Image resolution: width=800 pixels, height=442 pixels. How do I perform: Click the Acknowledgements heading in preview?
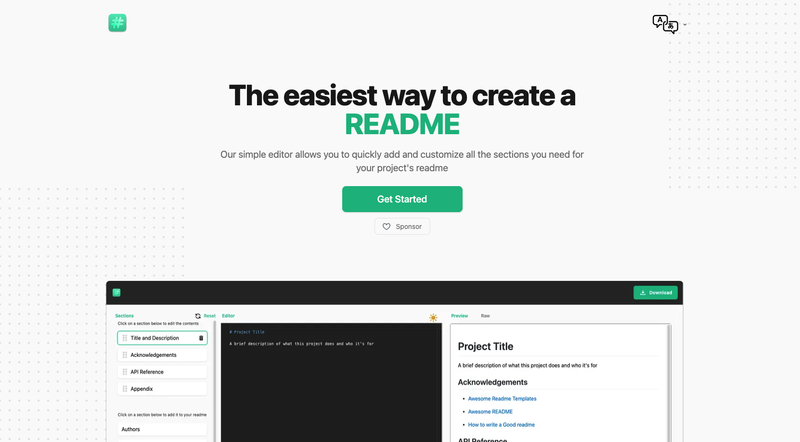point(492,382)
